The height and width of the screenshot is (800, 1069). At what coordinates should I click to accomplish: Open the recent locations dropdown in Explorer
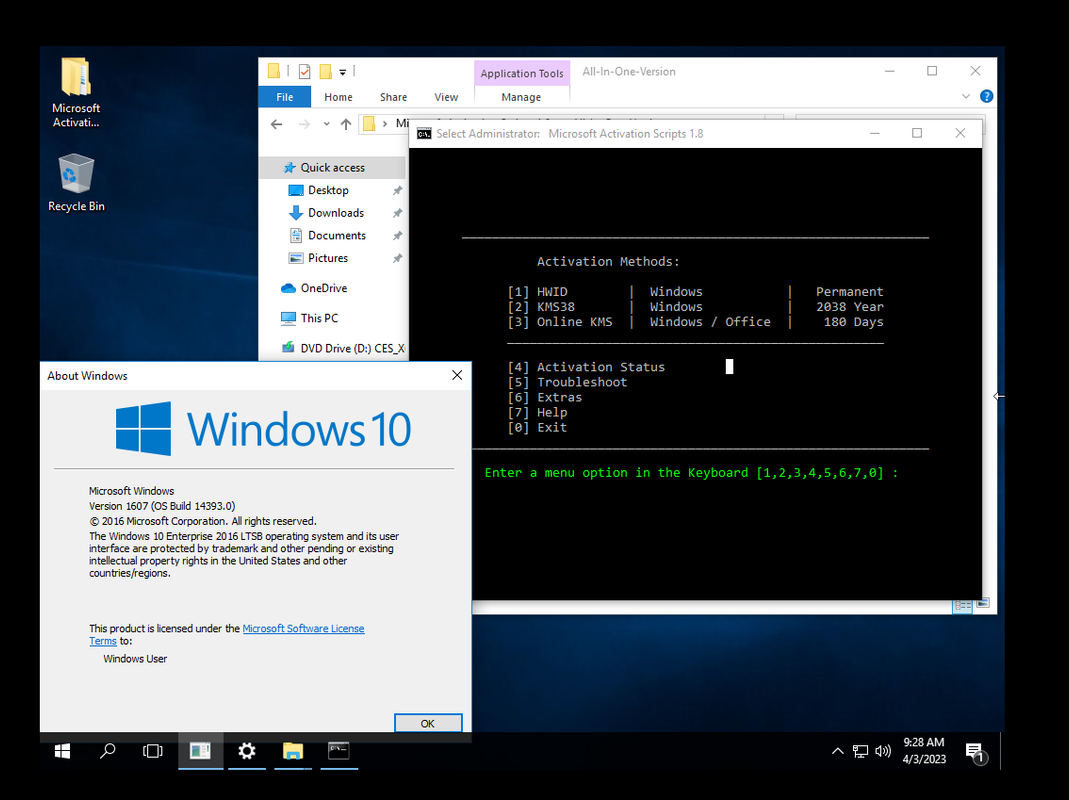tap(327, 123)
